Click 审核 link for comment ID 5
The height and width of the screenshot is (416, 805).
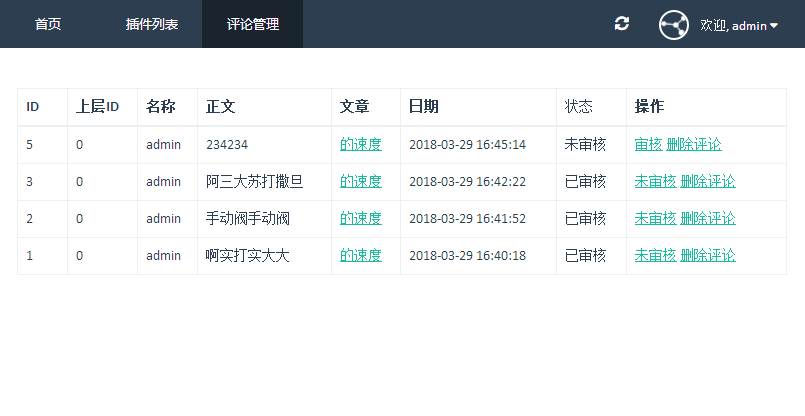click(x=648, y=144)
